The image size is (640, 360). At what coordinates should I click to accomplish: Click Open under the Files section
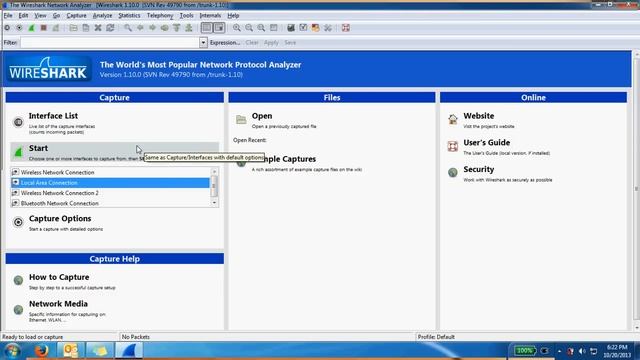click(x=262, y=116)
